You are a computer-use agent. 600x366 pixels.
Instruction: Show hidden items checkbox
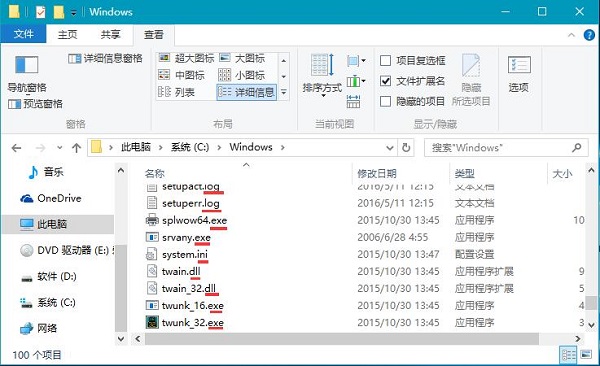(x=385, y=101)
